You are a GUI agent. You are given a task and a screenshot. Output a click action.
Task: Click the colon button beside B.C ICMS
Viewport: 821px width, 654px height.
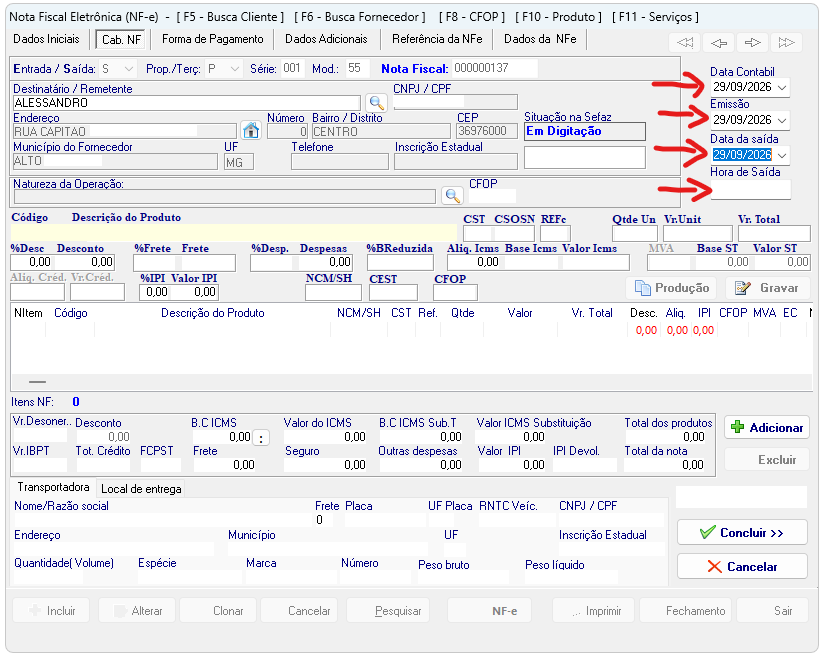click(x=261, y=438)
